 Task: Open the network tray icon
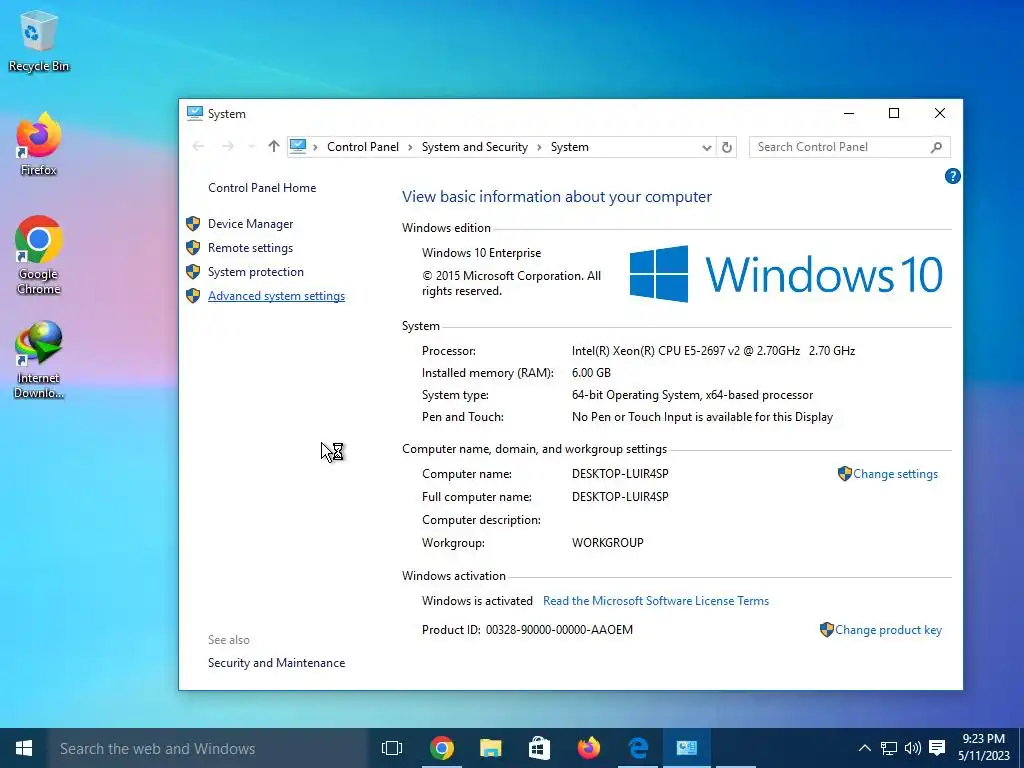point(889,748)
